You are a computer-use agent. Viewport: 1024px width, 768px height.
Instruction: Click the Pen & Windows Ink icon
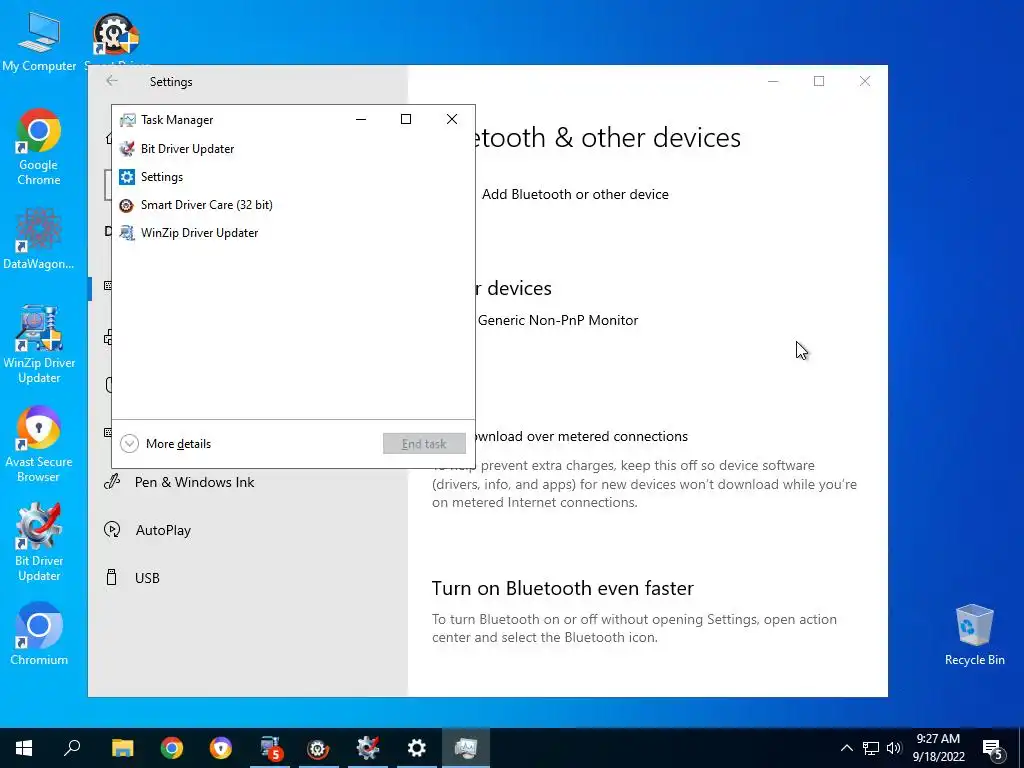coord(112,482)
